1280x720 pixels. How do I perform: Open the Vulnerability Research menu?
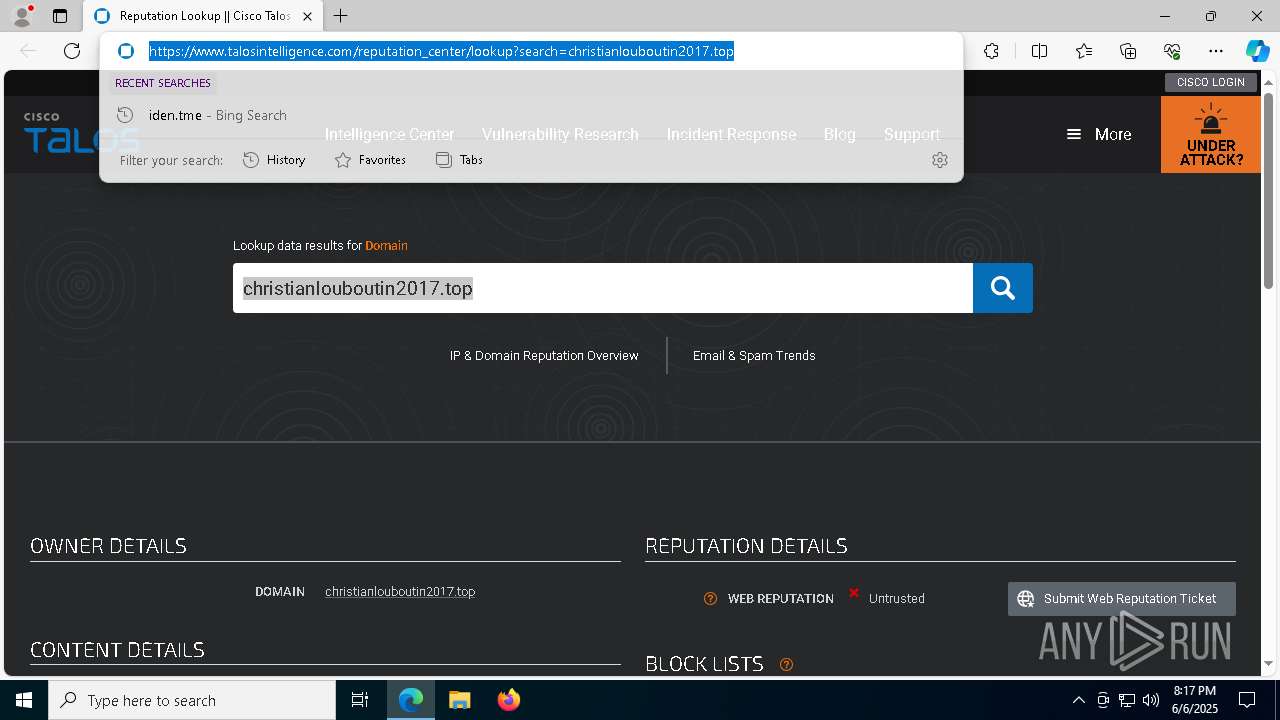pos(560,134)
